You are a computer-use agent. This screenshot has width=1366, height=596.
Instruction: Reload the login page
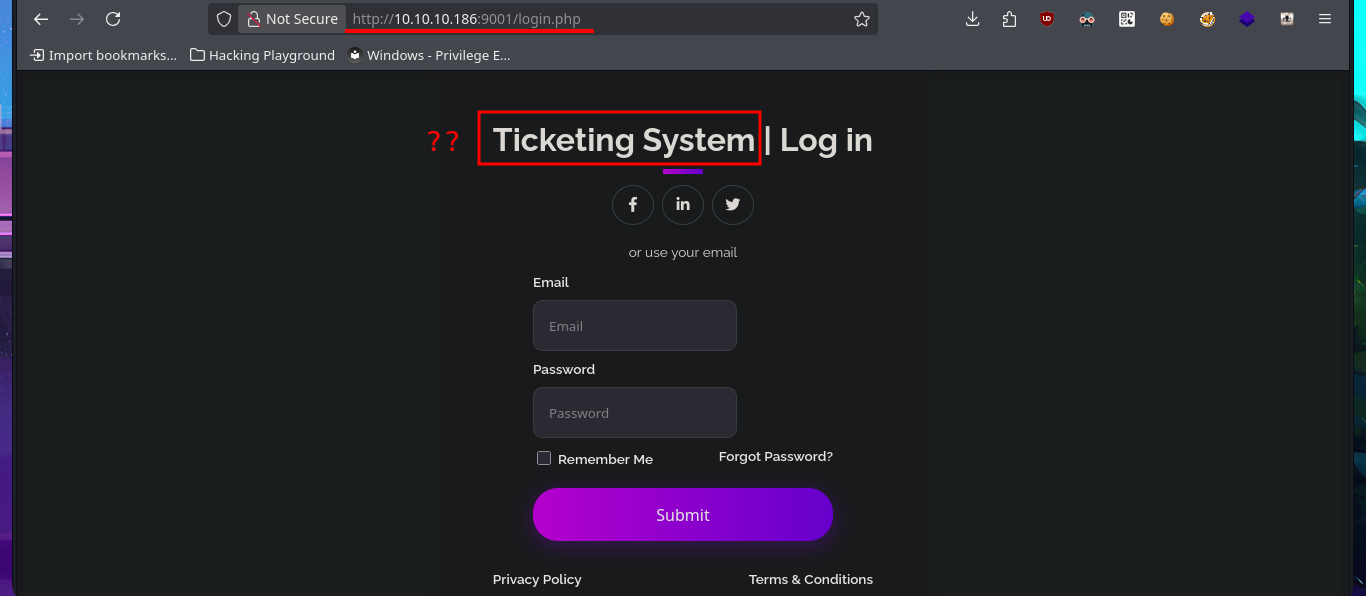113,19
